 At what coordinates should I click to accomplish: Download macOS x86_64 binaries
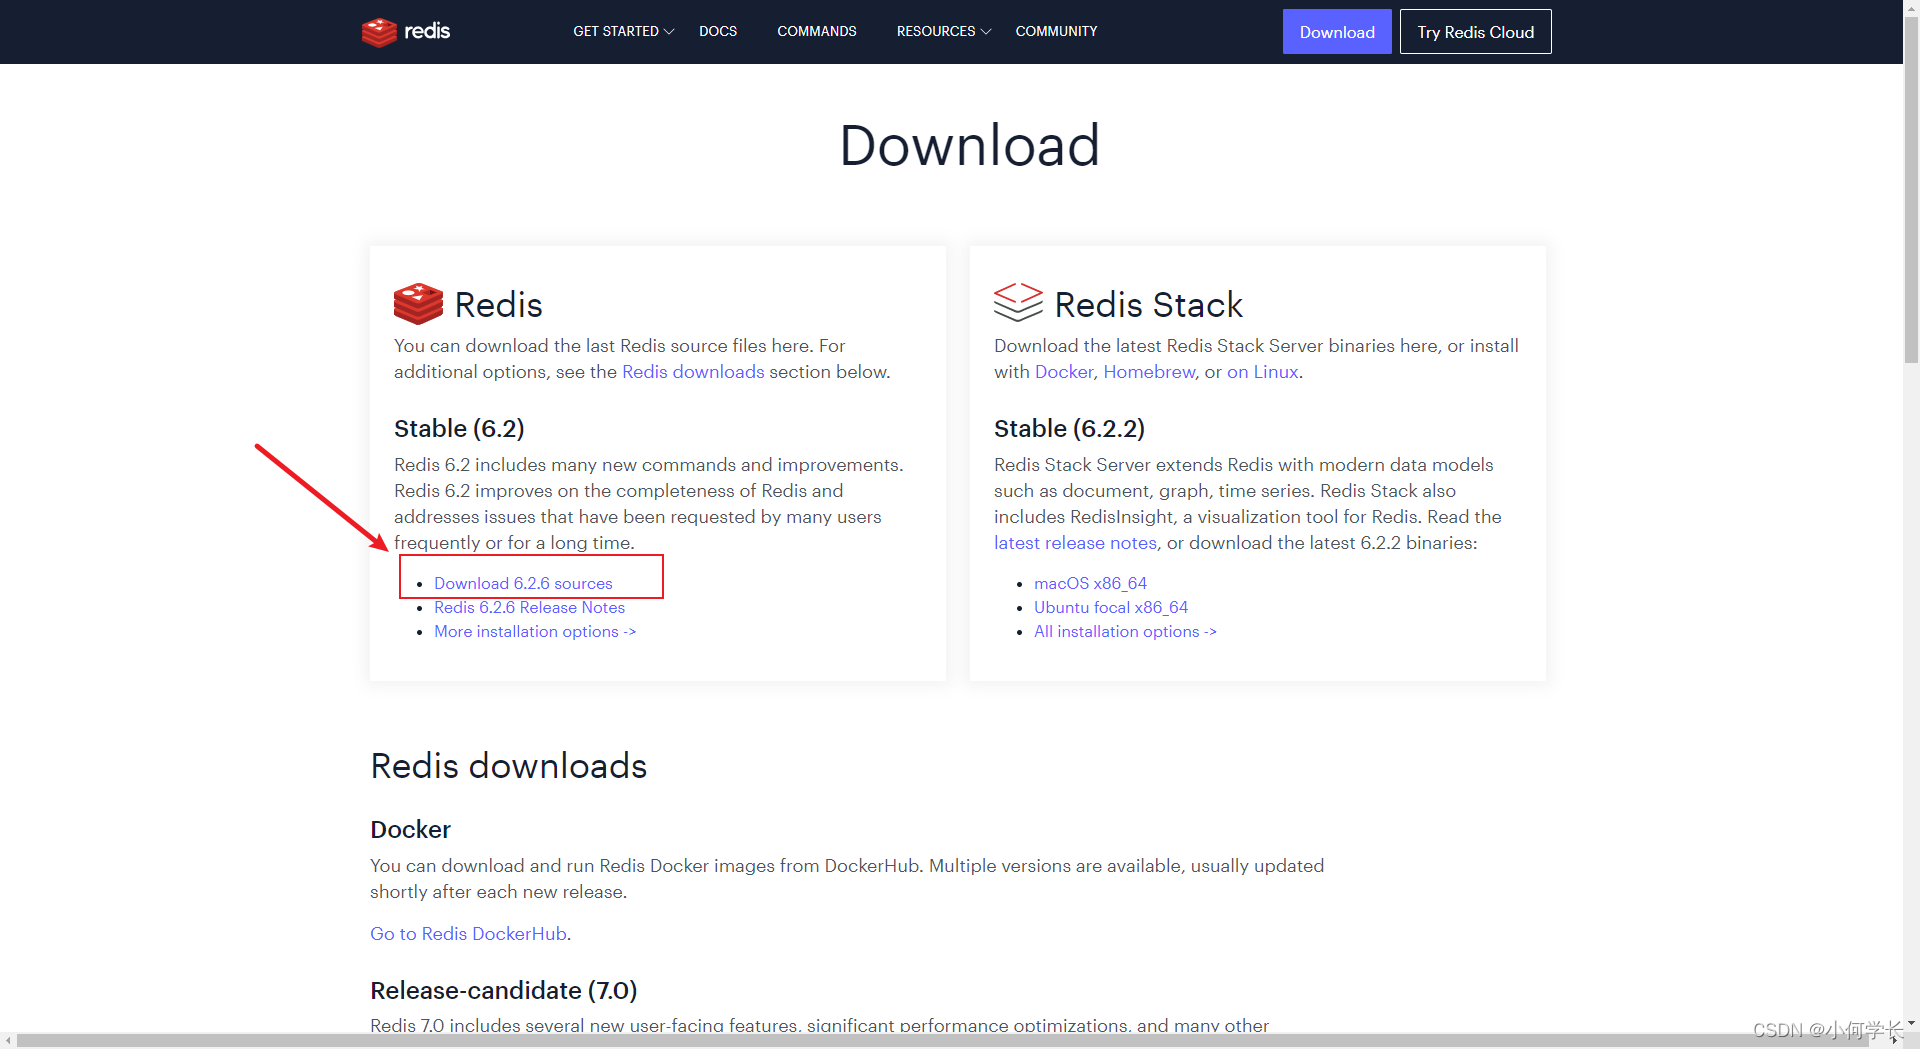[1090, 583]
